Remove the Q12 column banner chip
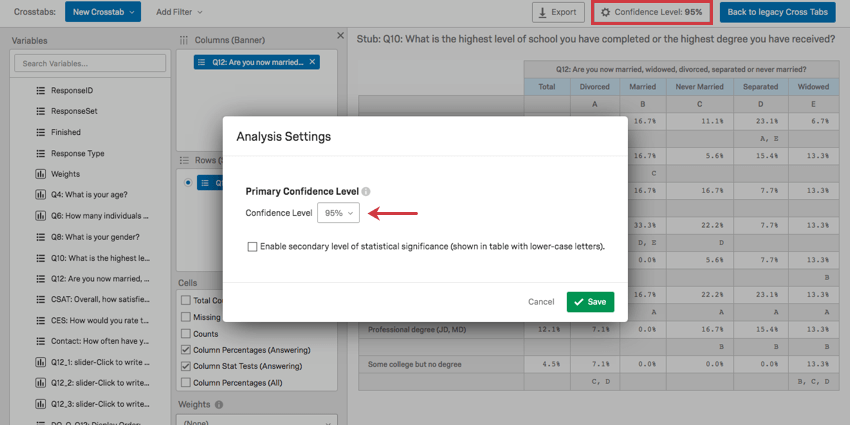 pos(312,62)
